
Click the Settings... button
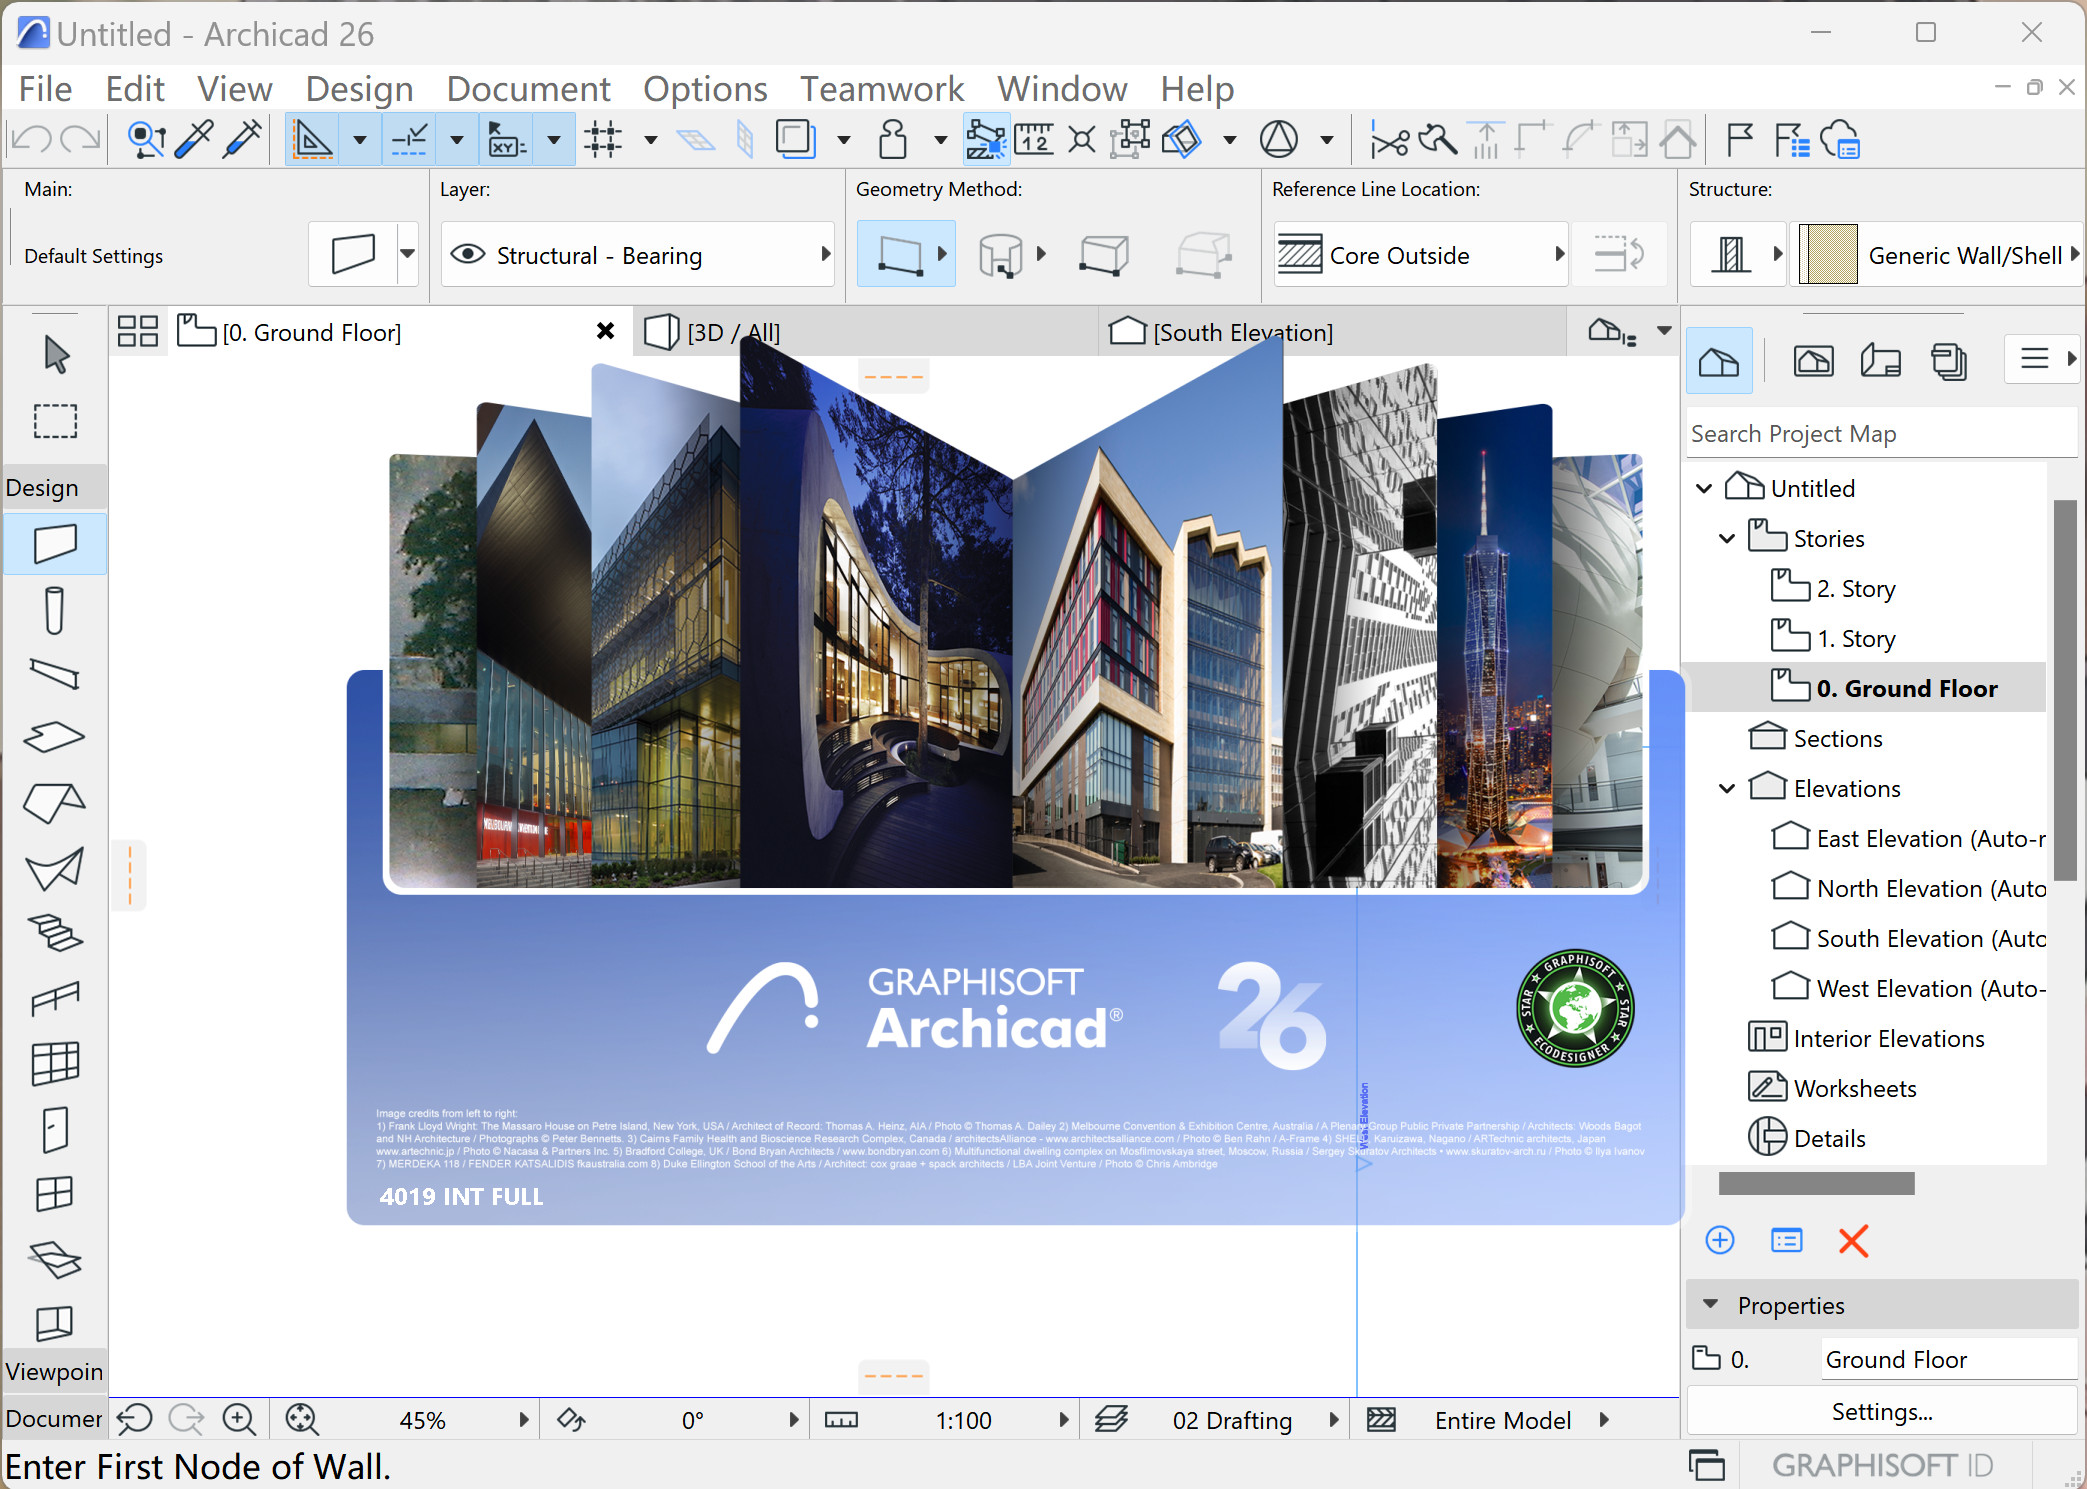pyautogui.click(x=1881, y=1411)
